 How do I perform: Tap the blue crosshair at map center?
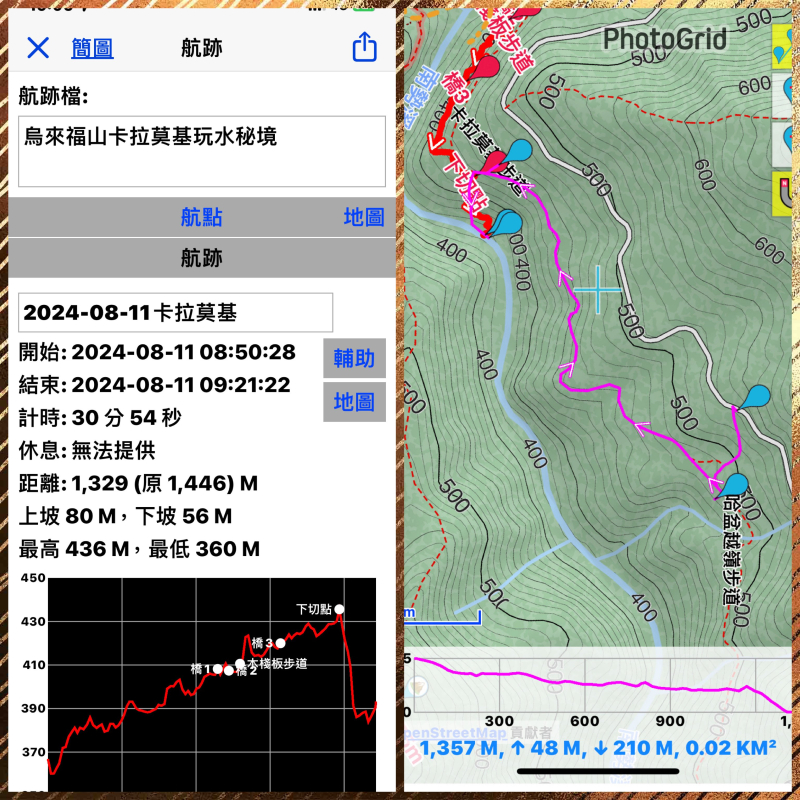(x=598, y=290)
